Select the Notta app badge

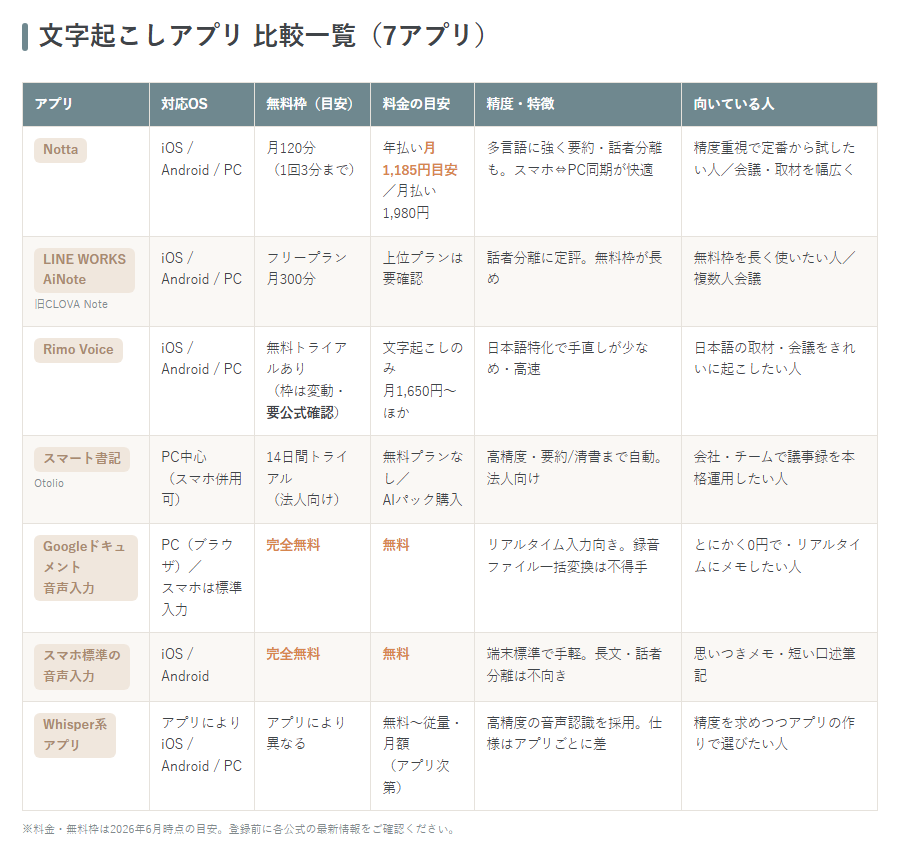tap(60, 150)
